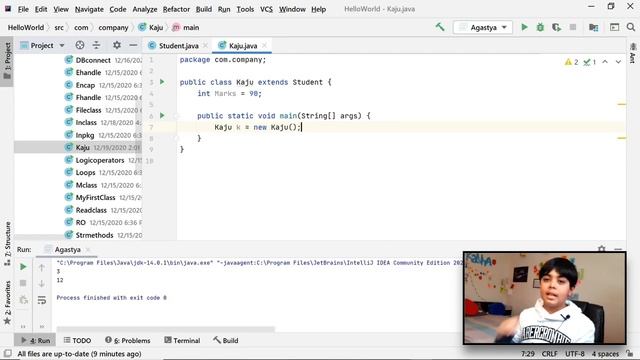This screenshot has height=360, width=640.
Task: Open the Analyze menu
Action: (144, 9)
